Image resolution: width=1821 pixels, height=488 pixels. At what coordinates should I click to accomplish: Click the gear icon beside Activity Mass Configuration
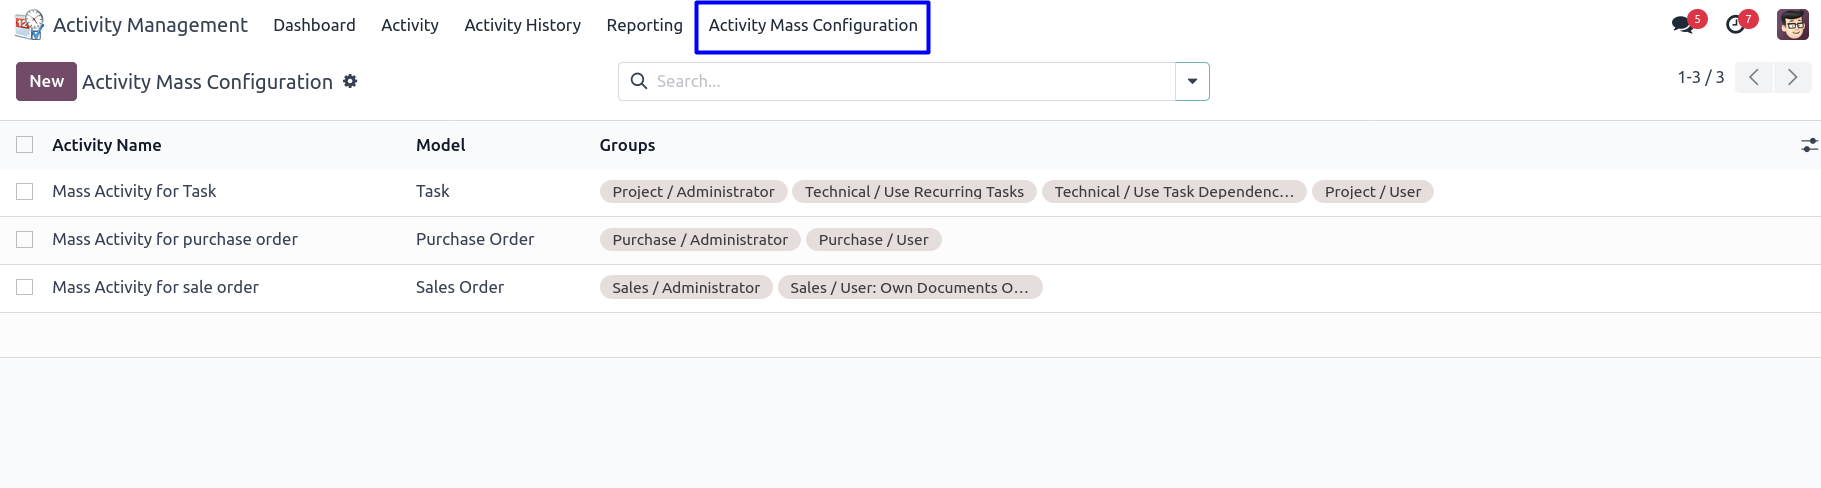click(x=350, y=81)
